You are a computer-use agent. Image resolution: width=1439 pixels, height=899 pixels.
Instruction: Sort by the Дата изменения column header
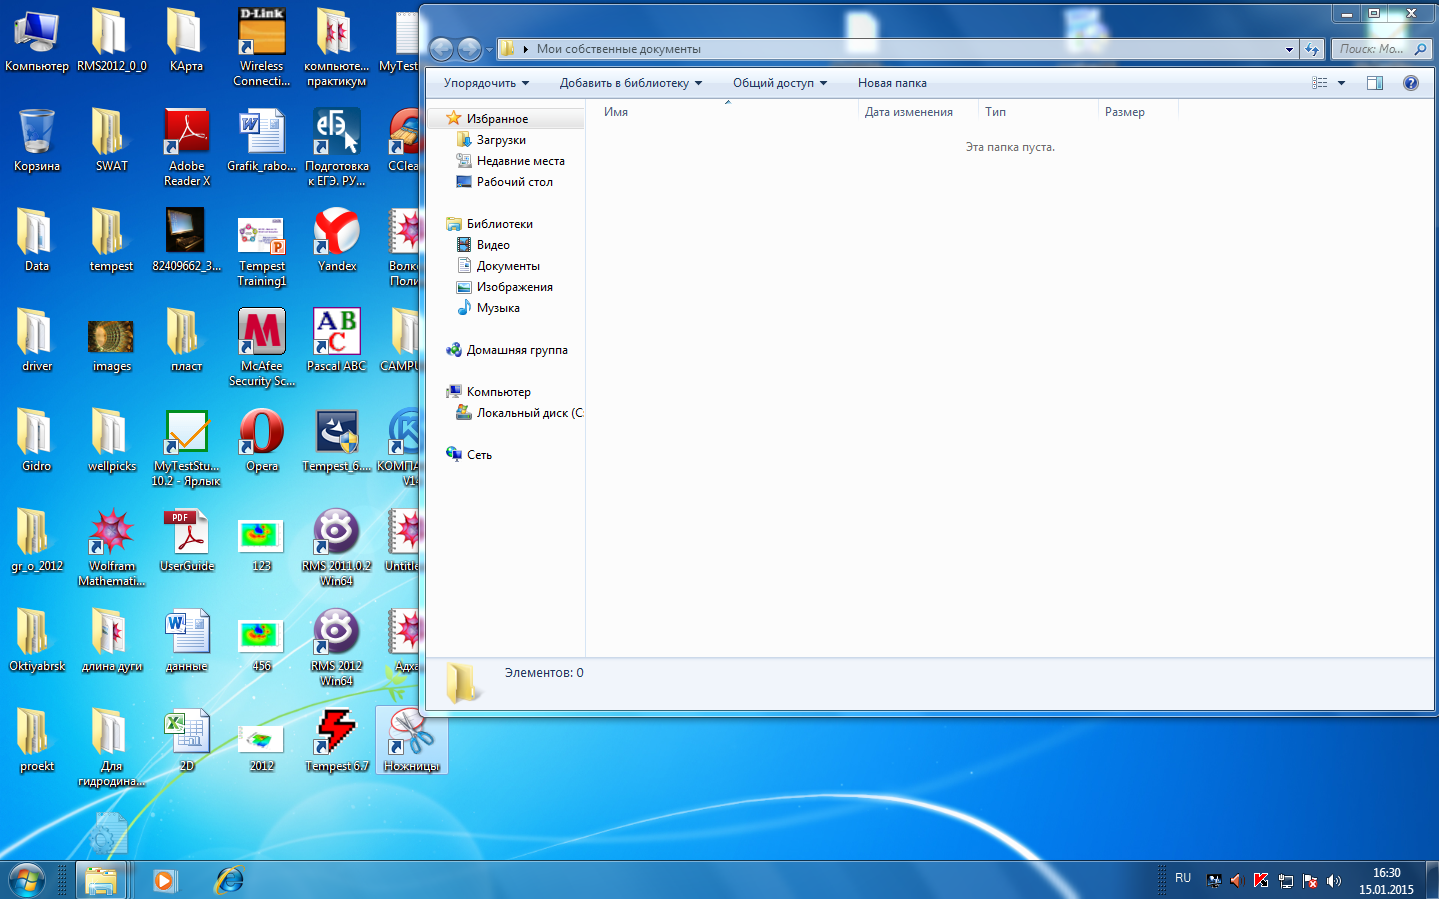click(x=918, y=112)
